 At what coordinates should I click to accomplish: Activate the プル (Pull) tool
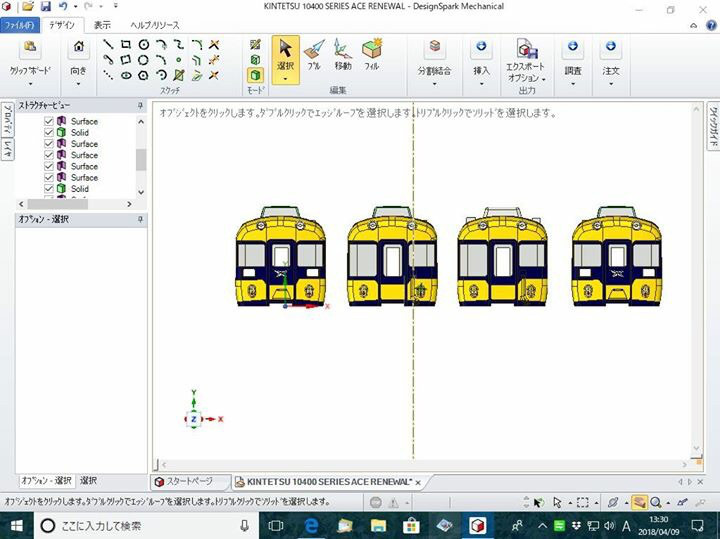click(314, 55)
